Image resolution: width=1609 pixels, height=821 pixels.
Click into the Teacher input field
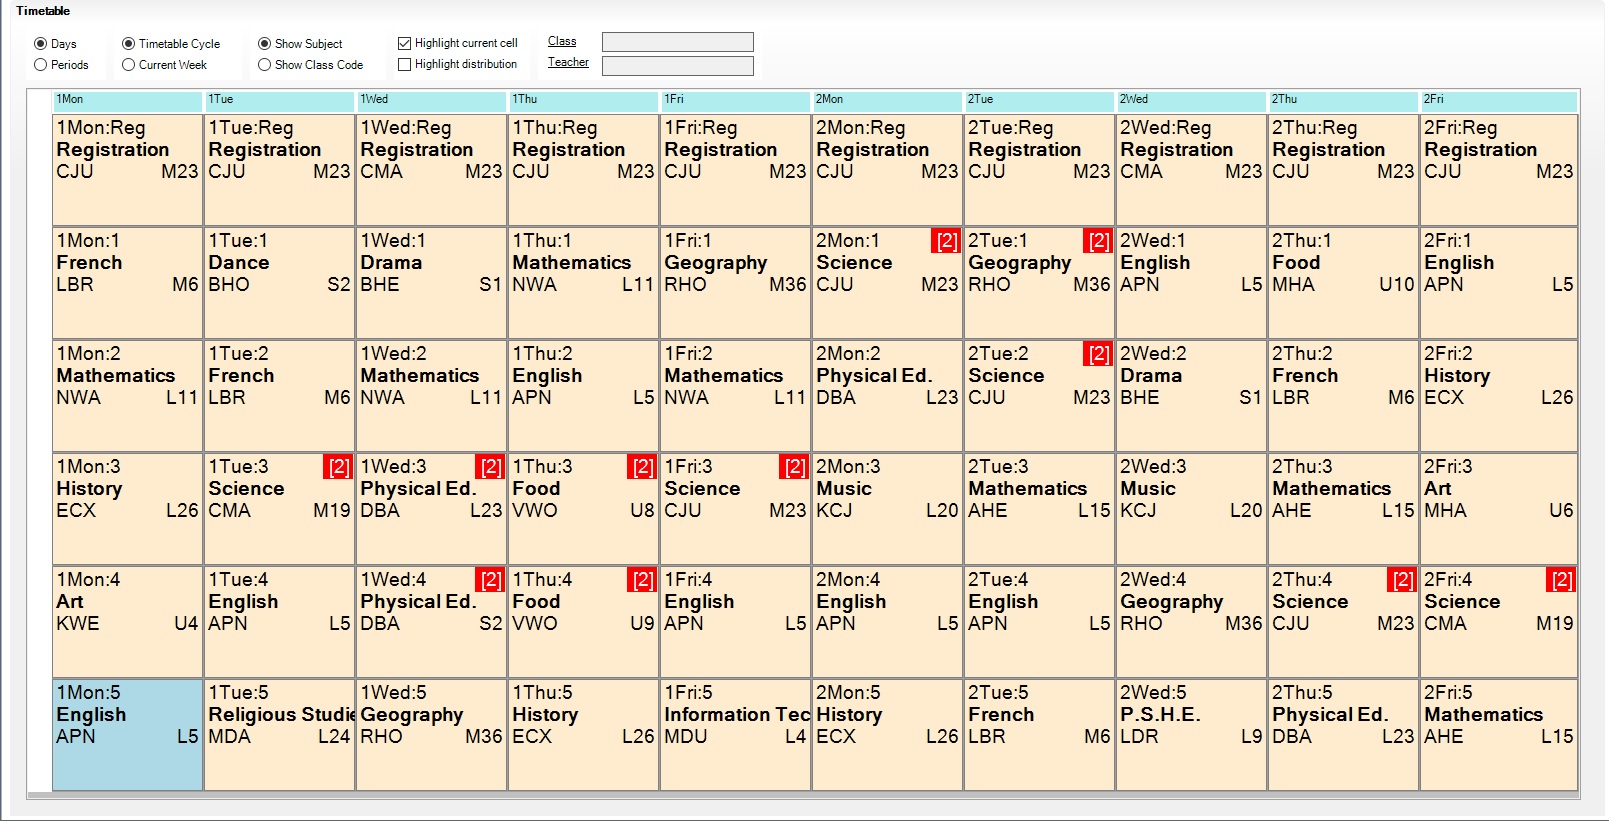click(677, 66)
